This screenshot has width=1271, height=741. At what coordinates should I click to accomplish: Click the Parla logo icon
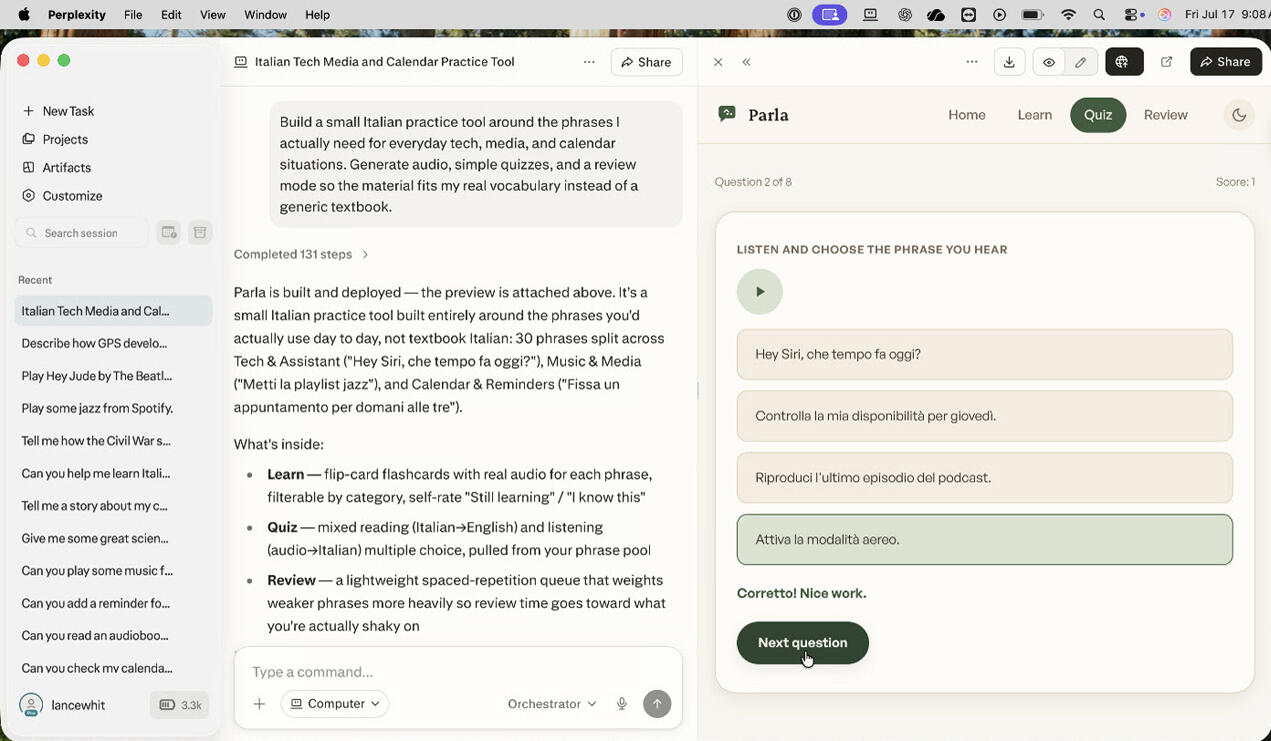[x=727, y=114]
